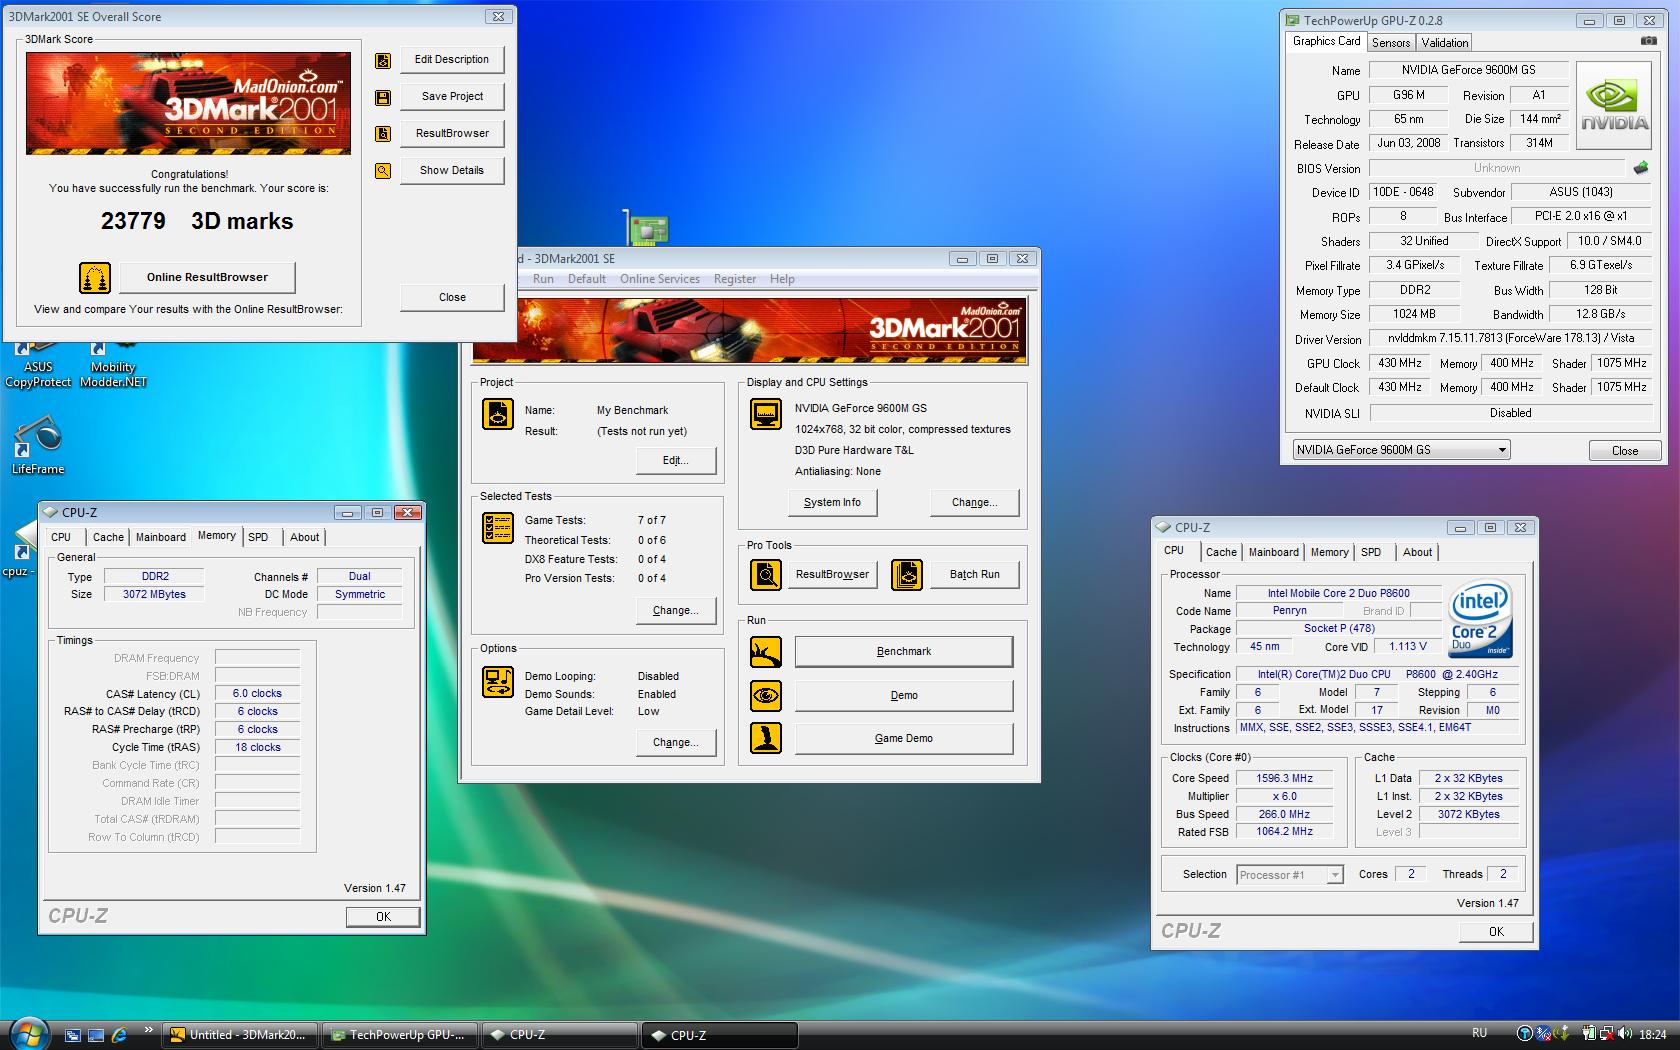The height and width of the screenshot is (1050, 1680).
Task: Switch to the Validation tab in GPU-Z
Action: click(1445, 43)
